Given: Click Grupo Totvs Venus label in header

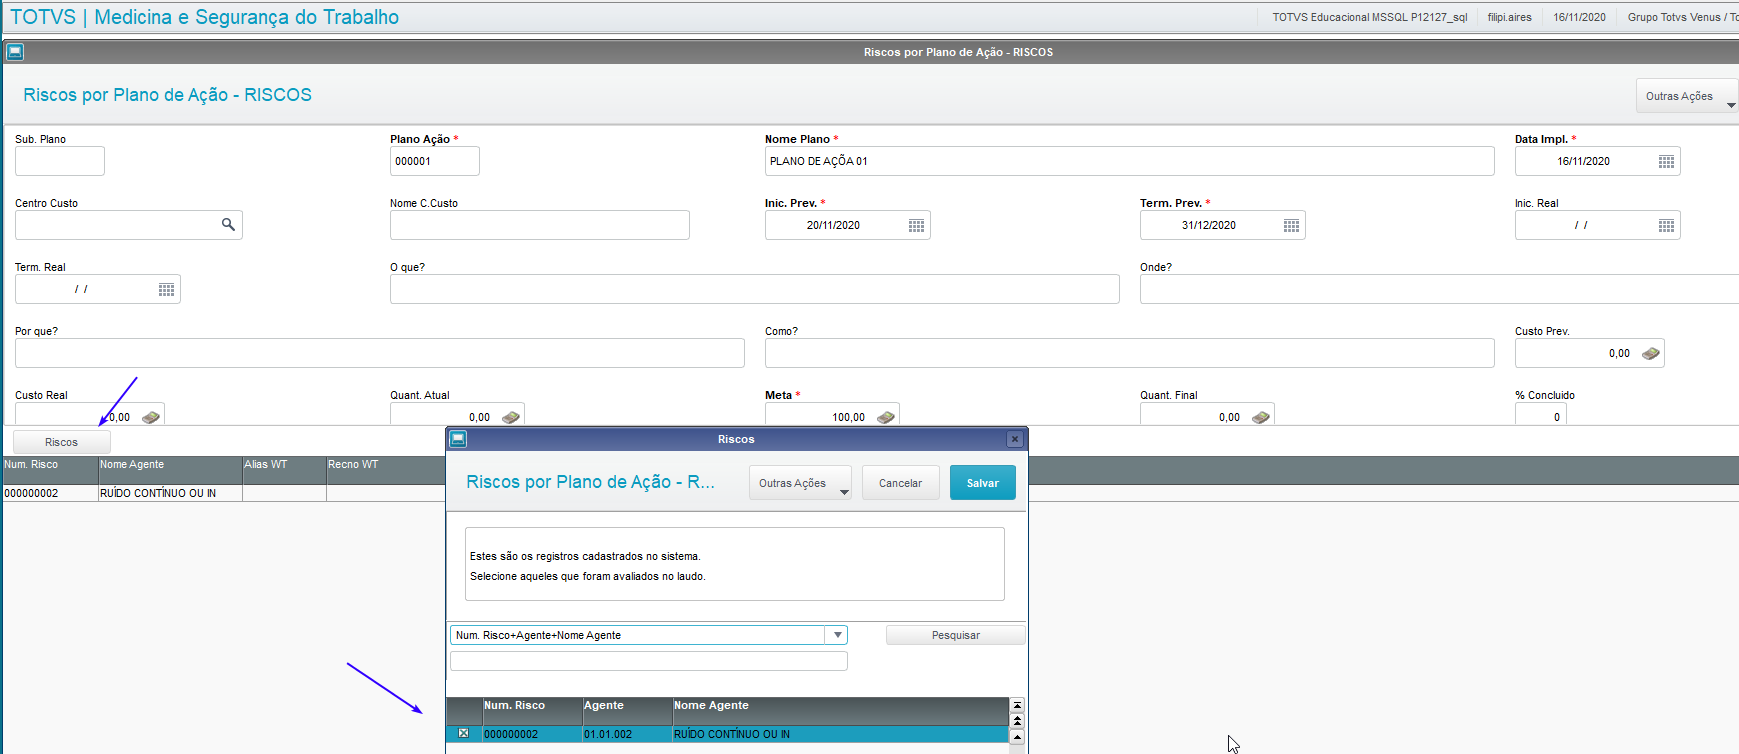Looking at the screenshot, I should click(x=1682, y=17).
